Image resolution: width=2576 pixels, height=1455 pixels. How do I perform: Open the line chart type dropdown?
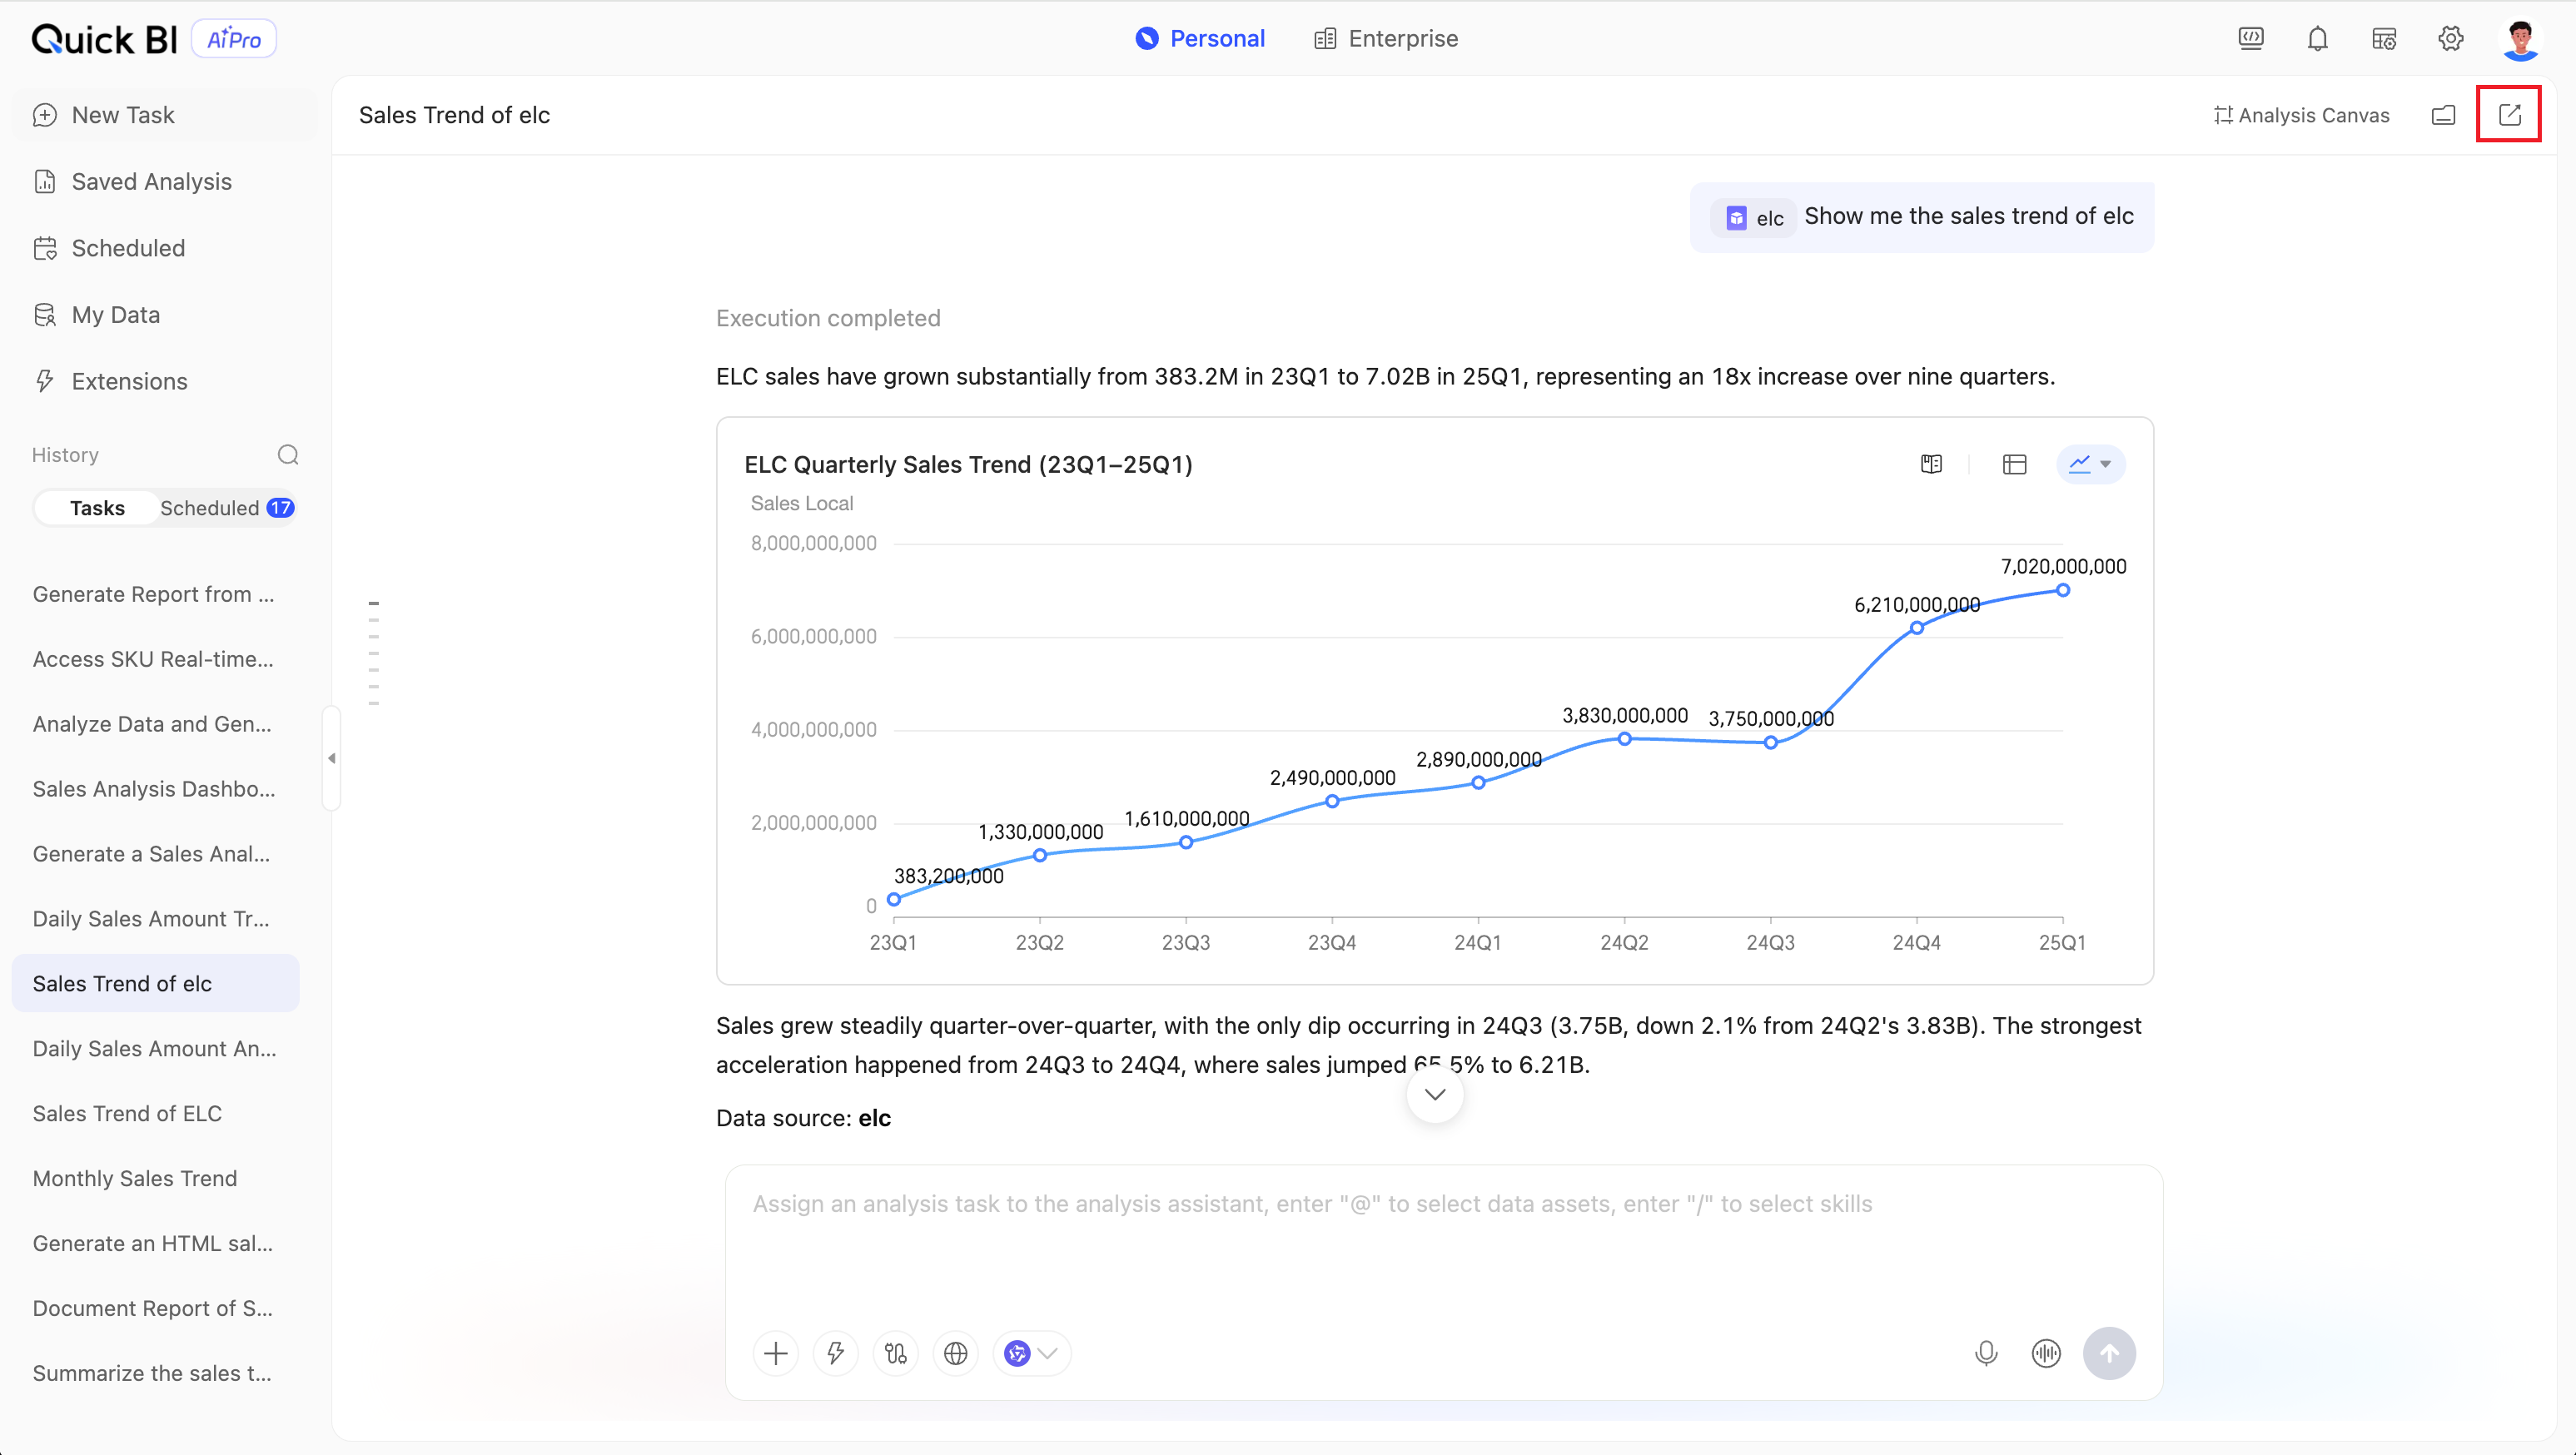point(2090,464)
